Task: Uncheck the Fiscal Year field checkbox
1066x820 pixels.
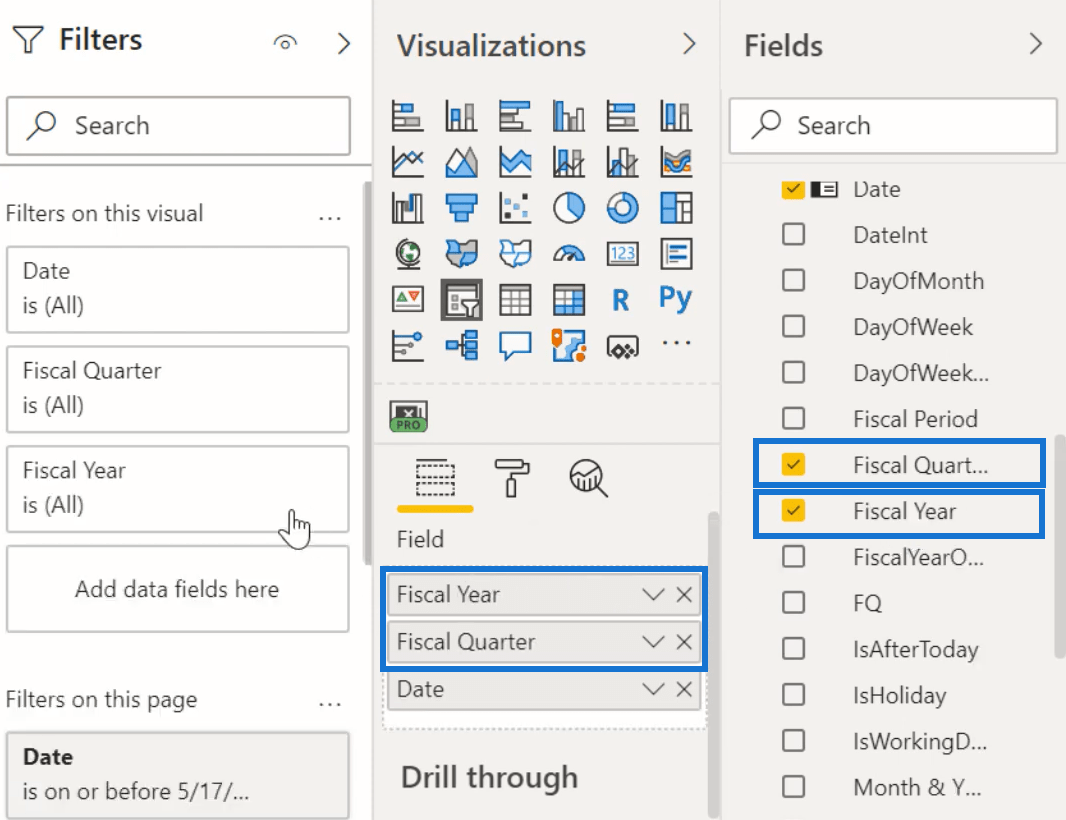Action: (x=793, y=511)
